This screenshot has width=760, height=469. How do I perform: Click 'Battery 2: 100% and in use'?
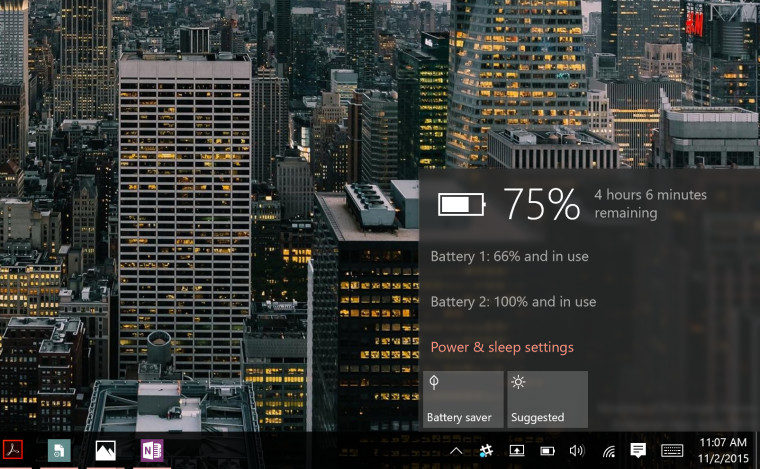[513, 302]
